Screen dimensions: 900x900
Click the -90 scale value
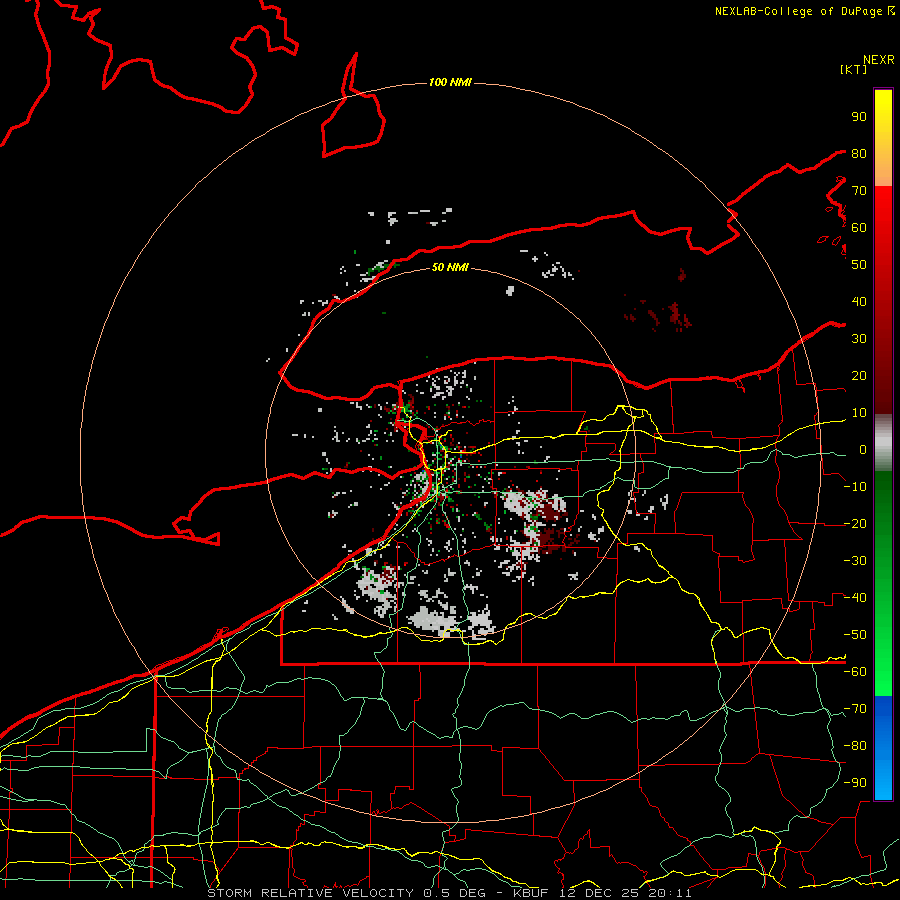[x=855, y=782]
